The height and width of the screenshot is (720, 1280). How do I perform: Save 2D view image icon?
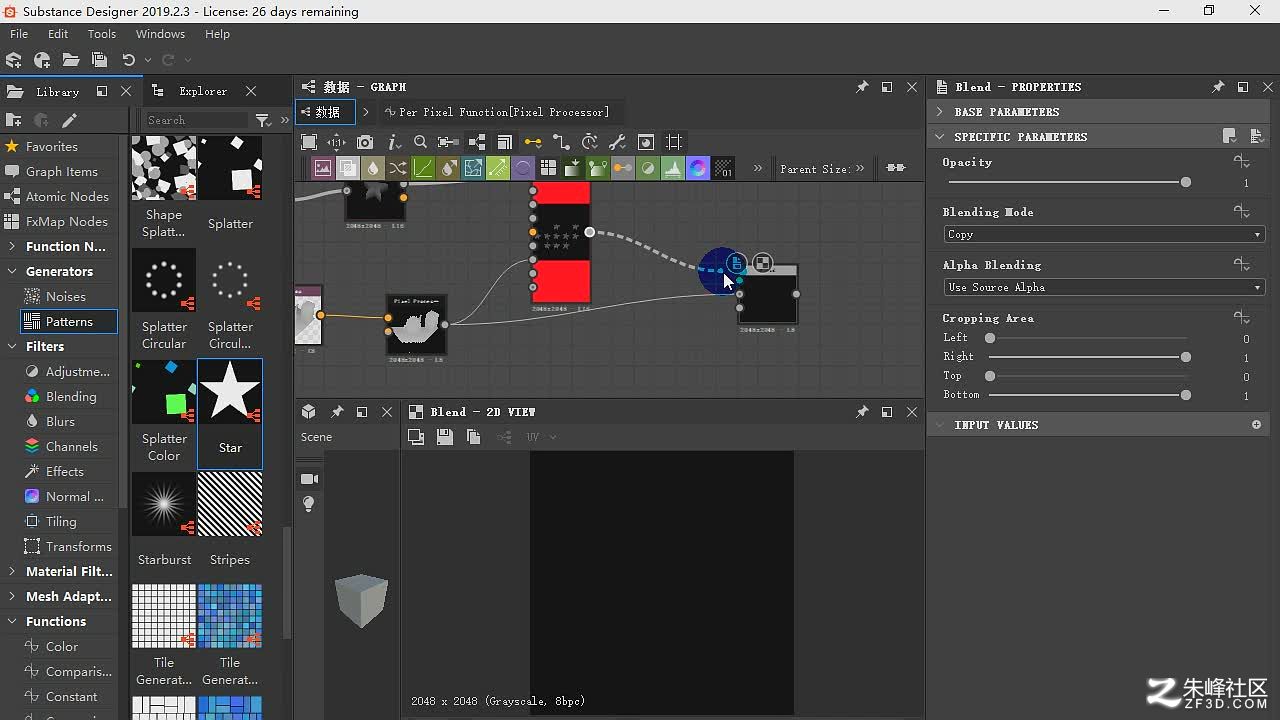coord(445,437)
